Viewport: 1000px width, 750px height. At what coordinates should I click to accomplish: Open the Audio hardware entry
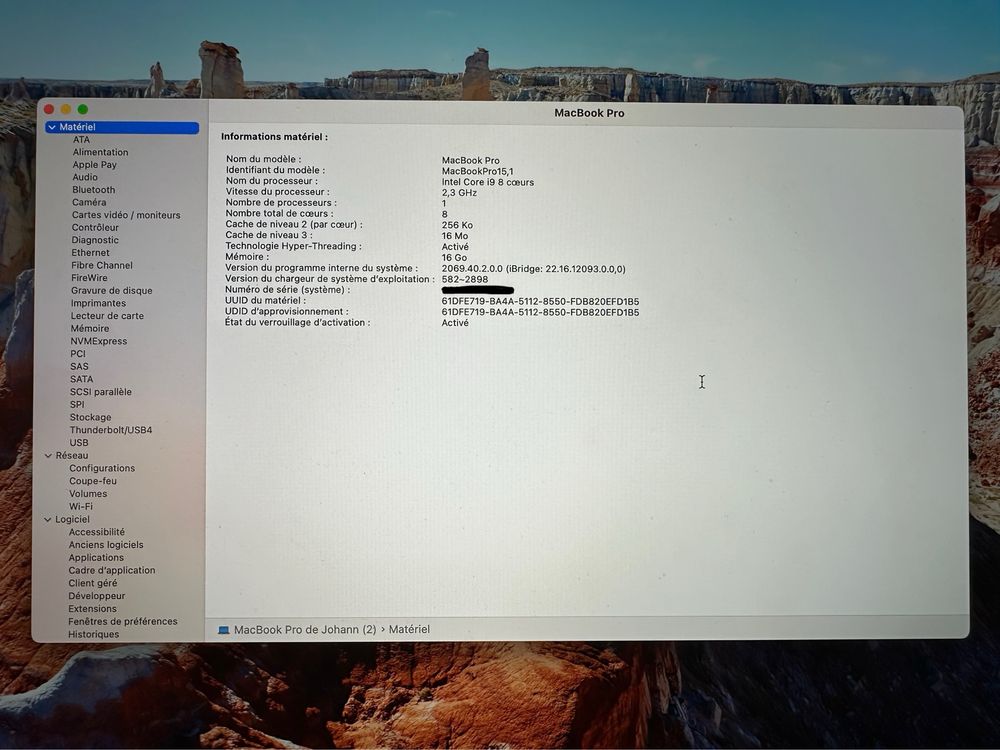point(85,177)
